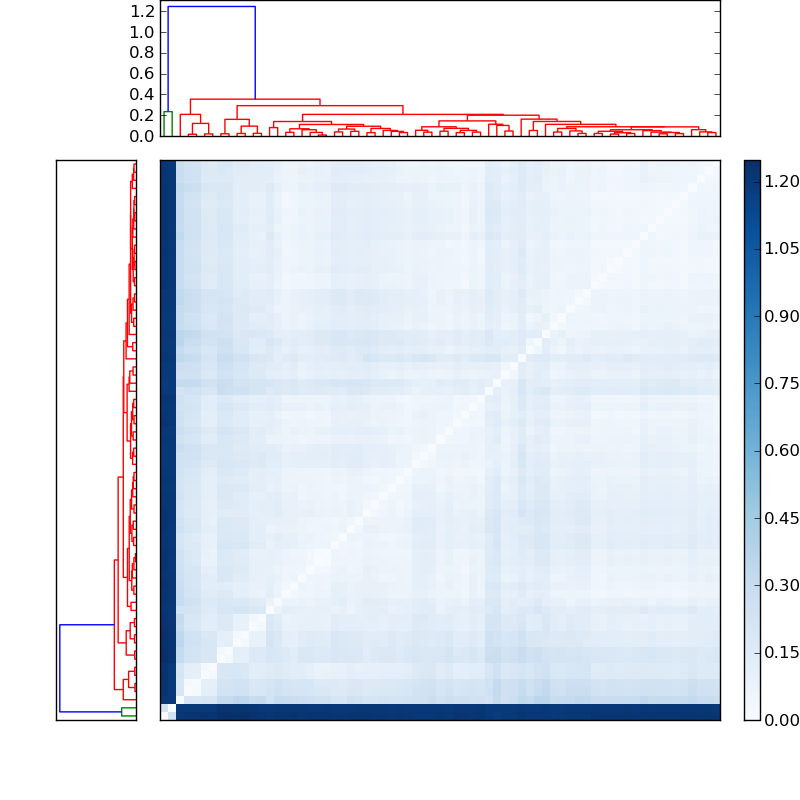This screenshot has width=800, height=800.
Task: Select the 0.00 colorbar label
Action: coord(782,720)
